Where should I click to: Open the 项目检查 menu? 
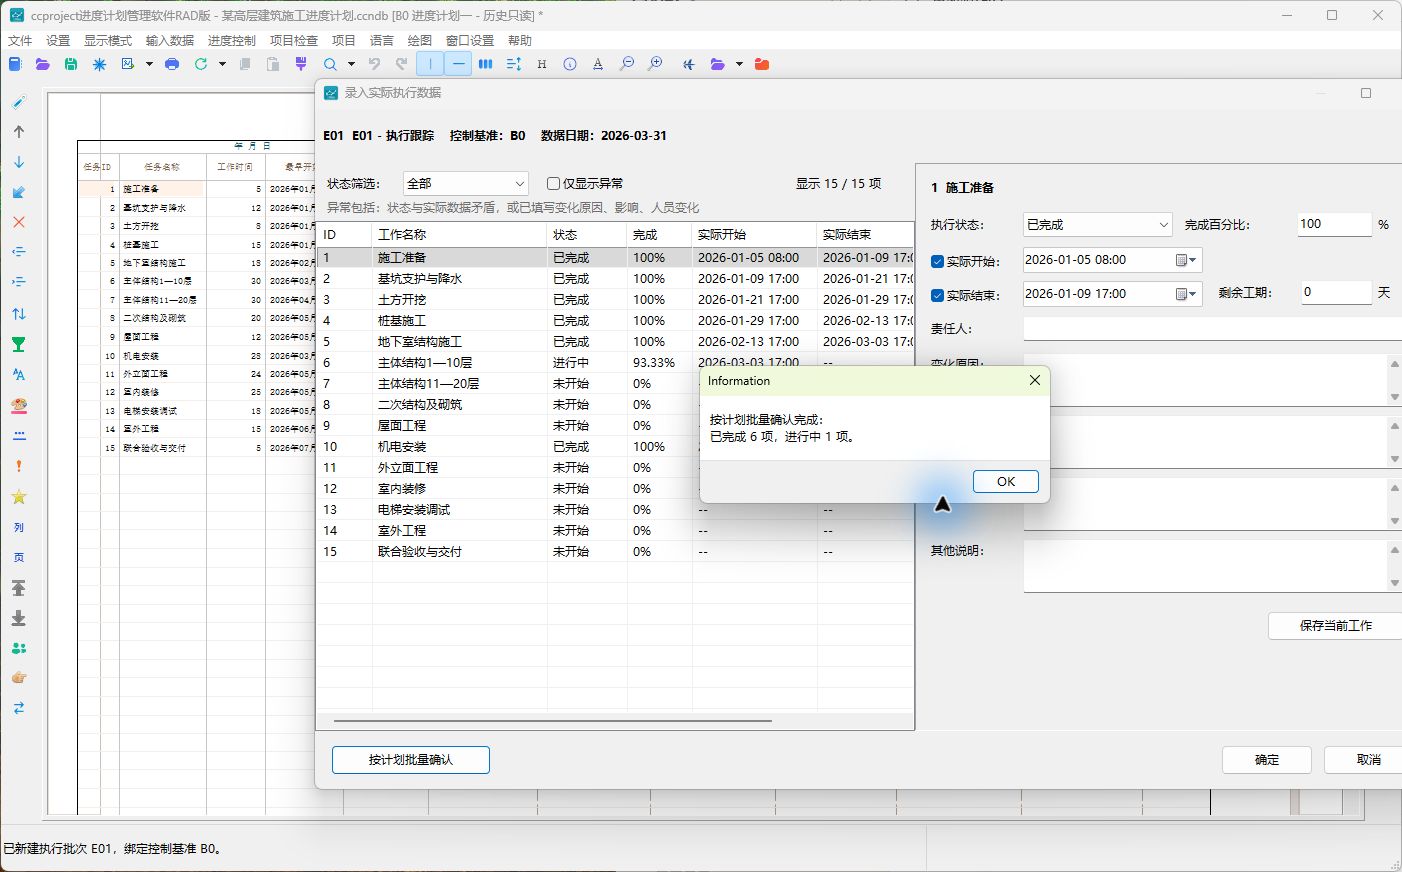(294, 41)
